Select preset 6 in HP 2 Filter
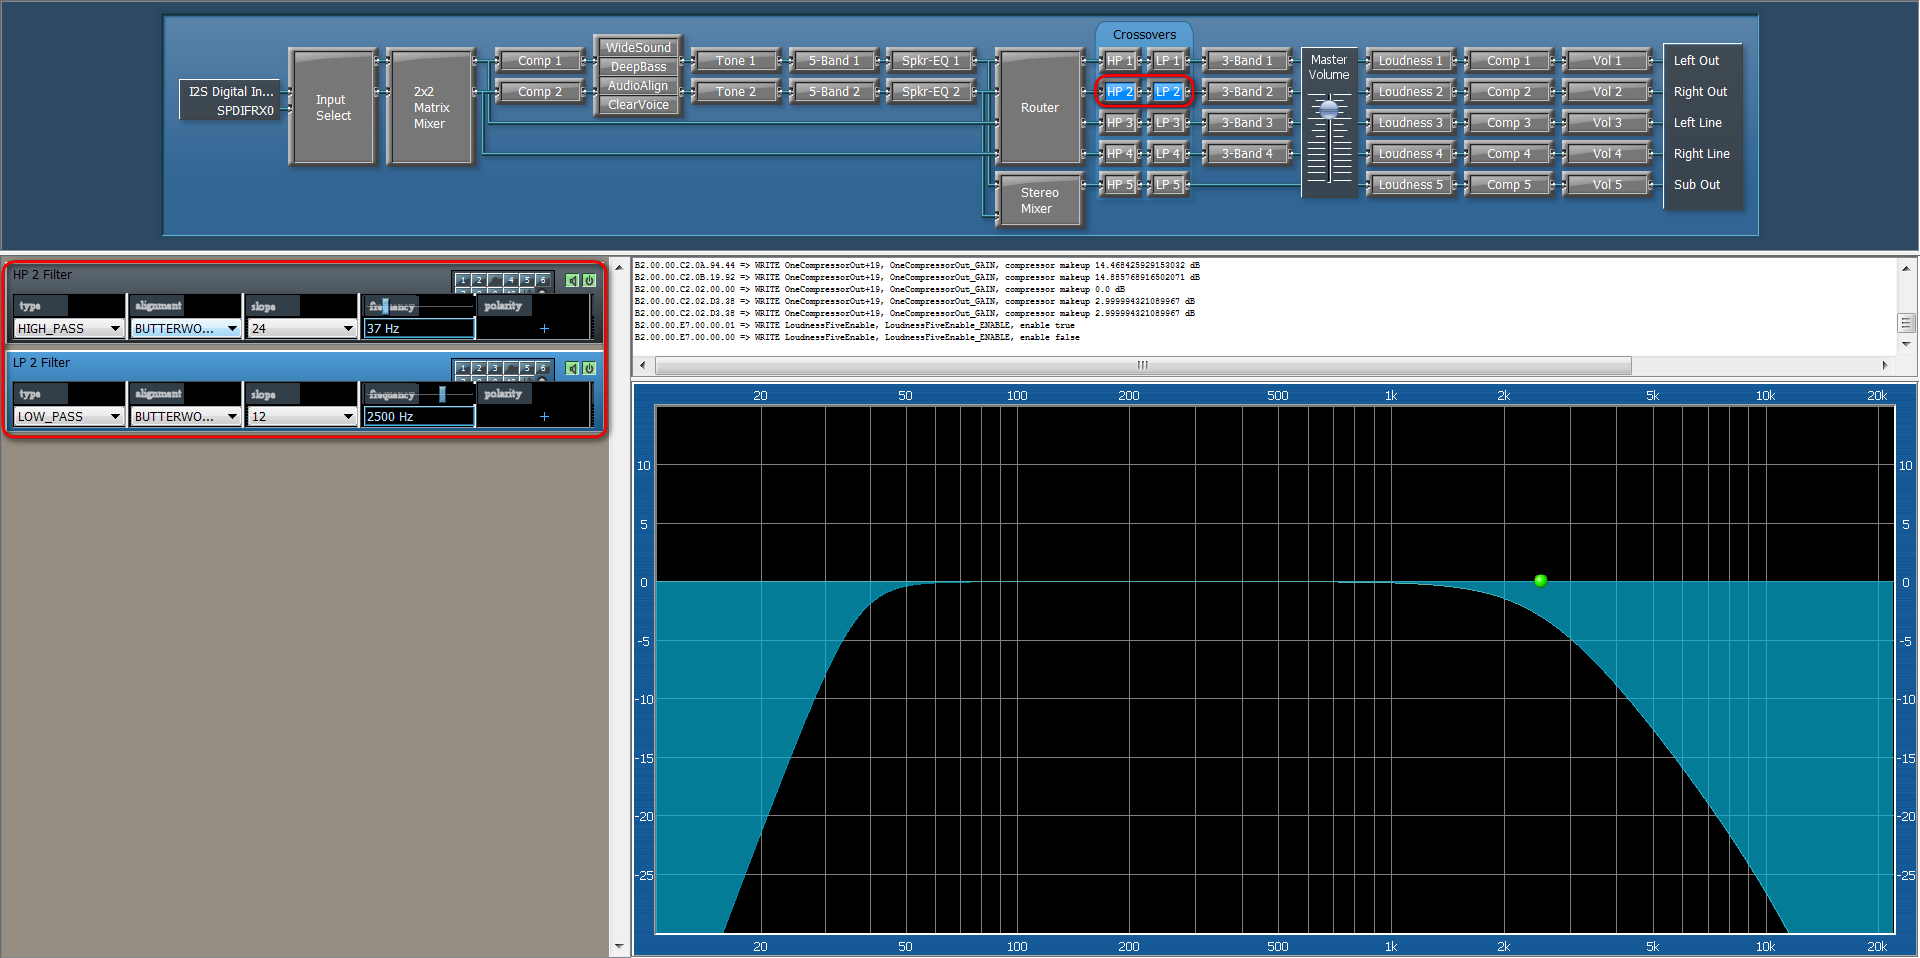This screenshot has width=1920, height=958. pyautogui.click(x=543, y=281)
